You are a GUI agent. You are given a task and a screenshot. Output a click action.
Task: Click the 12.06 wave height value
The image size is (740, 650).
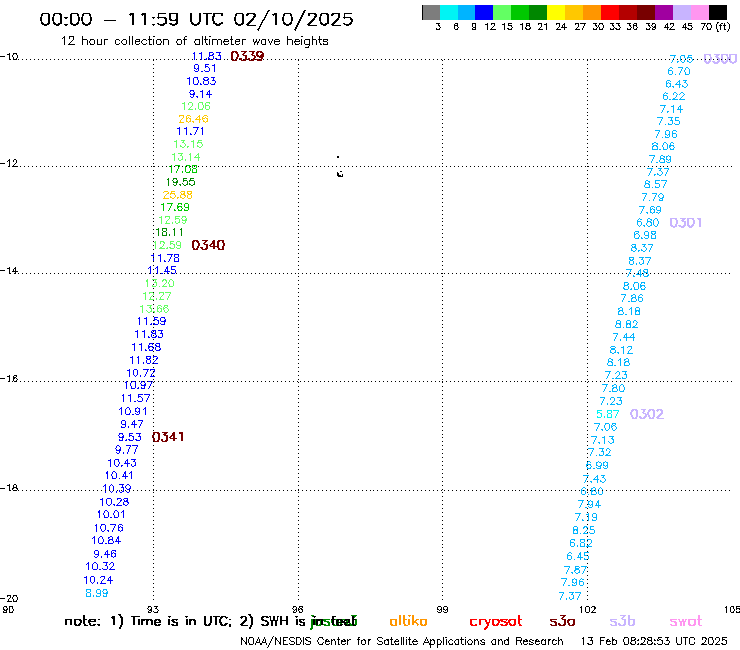pos(196,106)
